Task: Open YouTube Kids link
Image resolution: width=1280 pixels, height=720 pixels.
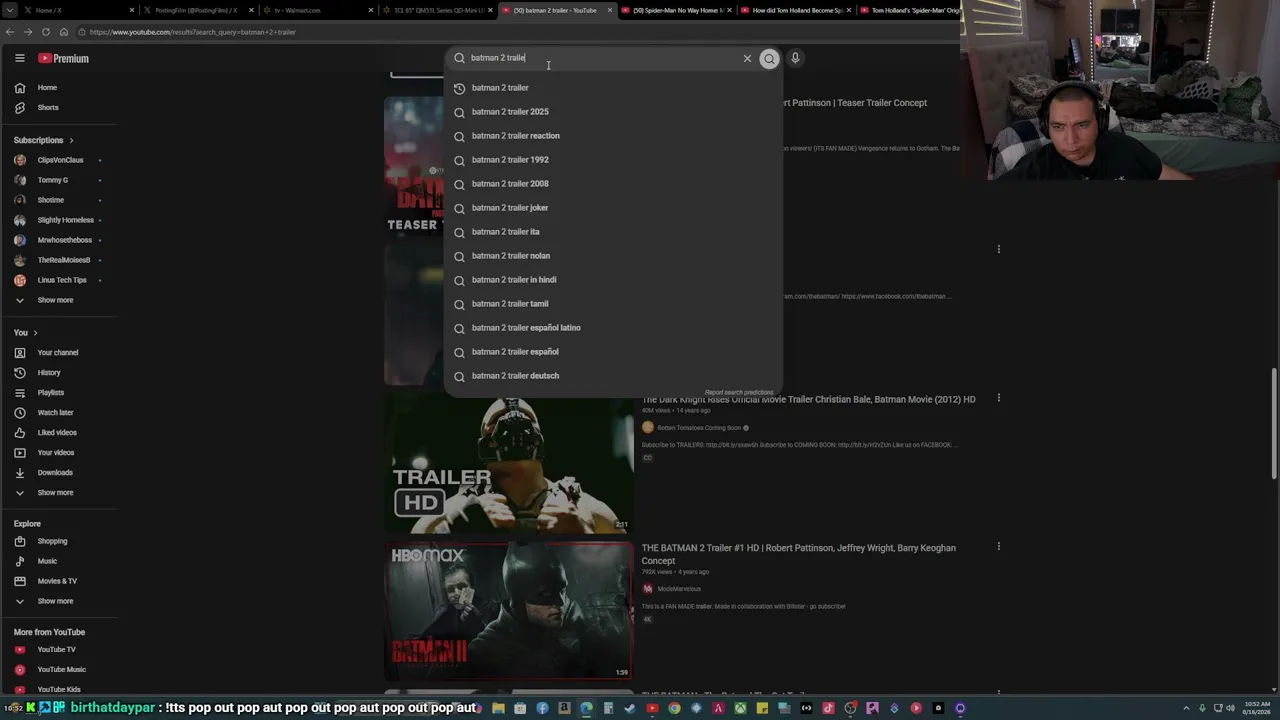Action: pos(58,690)
